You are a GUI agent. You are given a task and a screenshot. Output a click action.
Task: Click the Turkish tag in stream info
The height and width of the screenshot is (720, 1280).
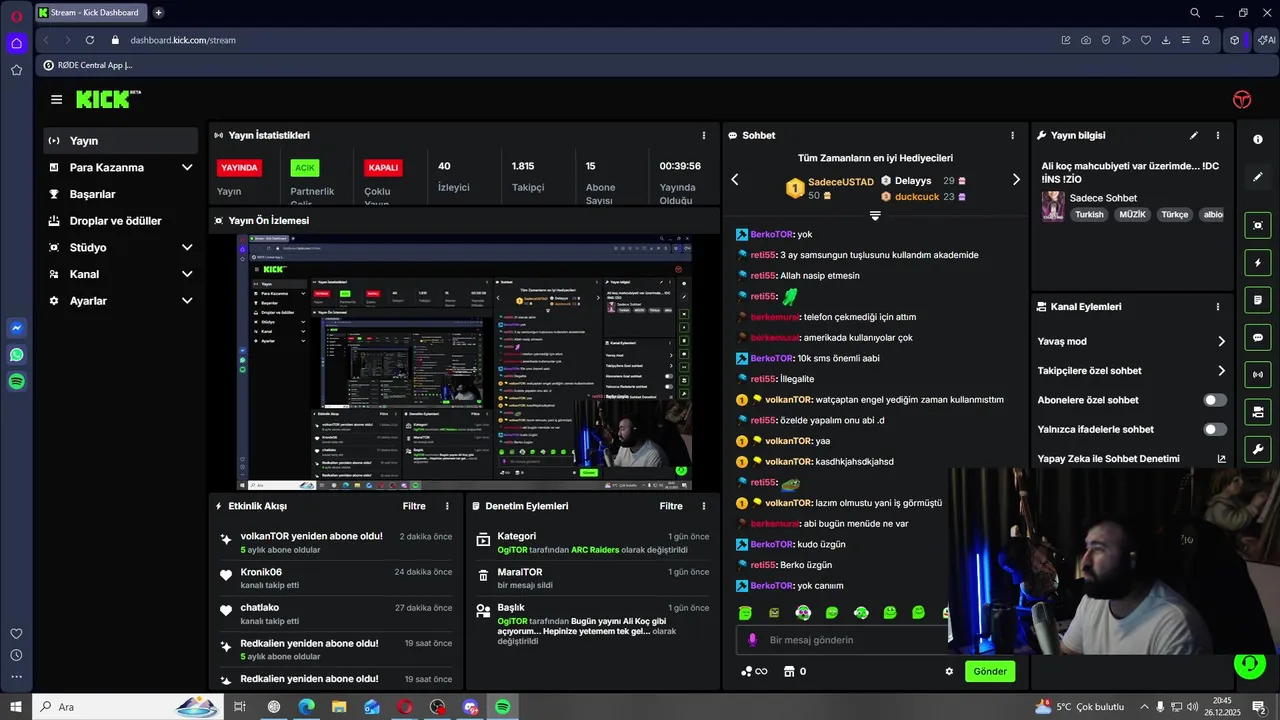(1089, 214)
